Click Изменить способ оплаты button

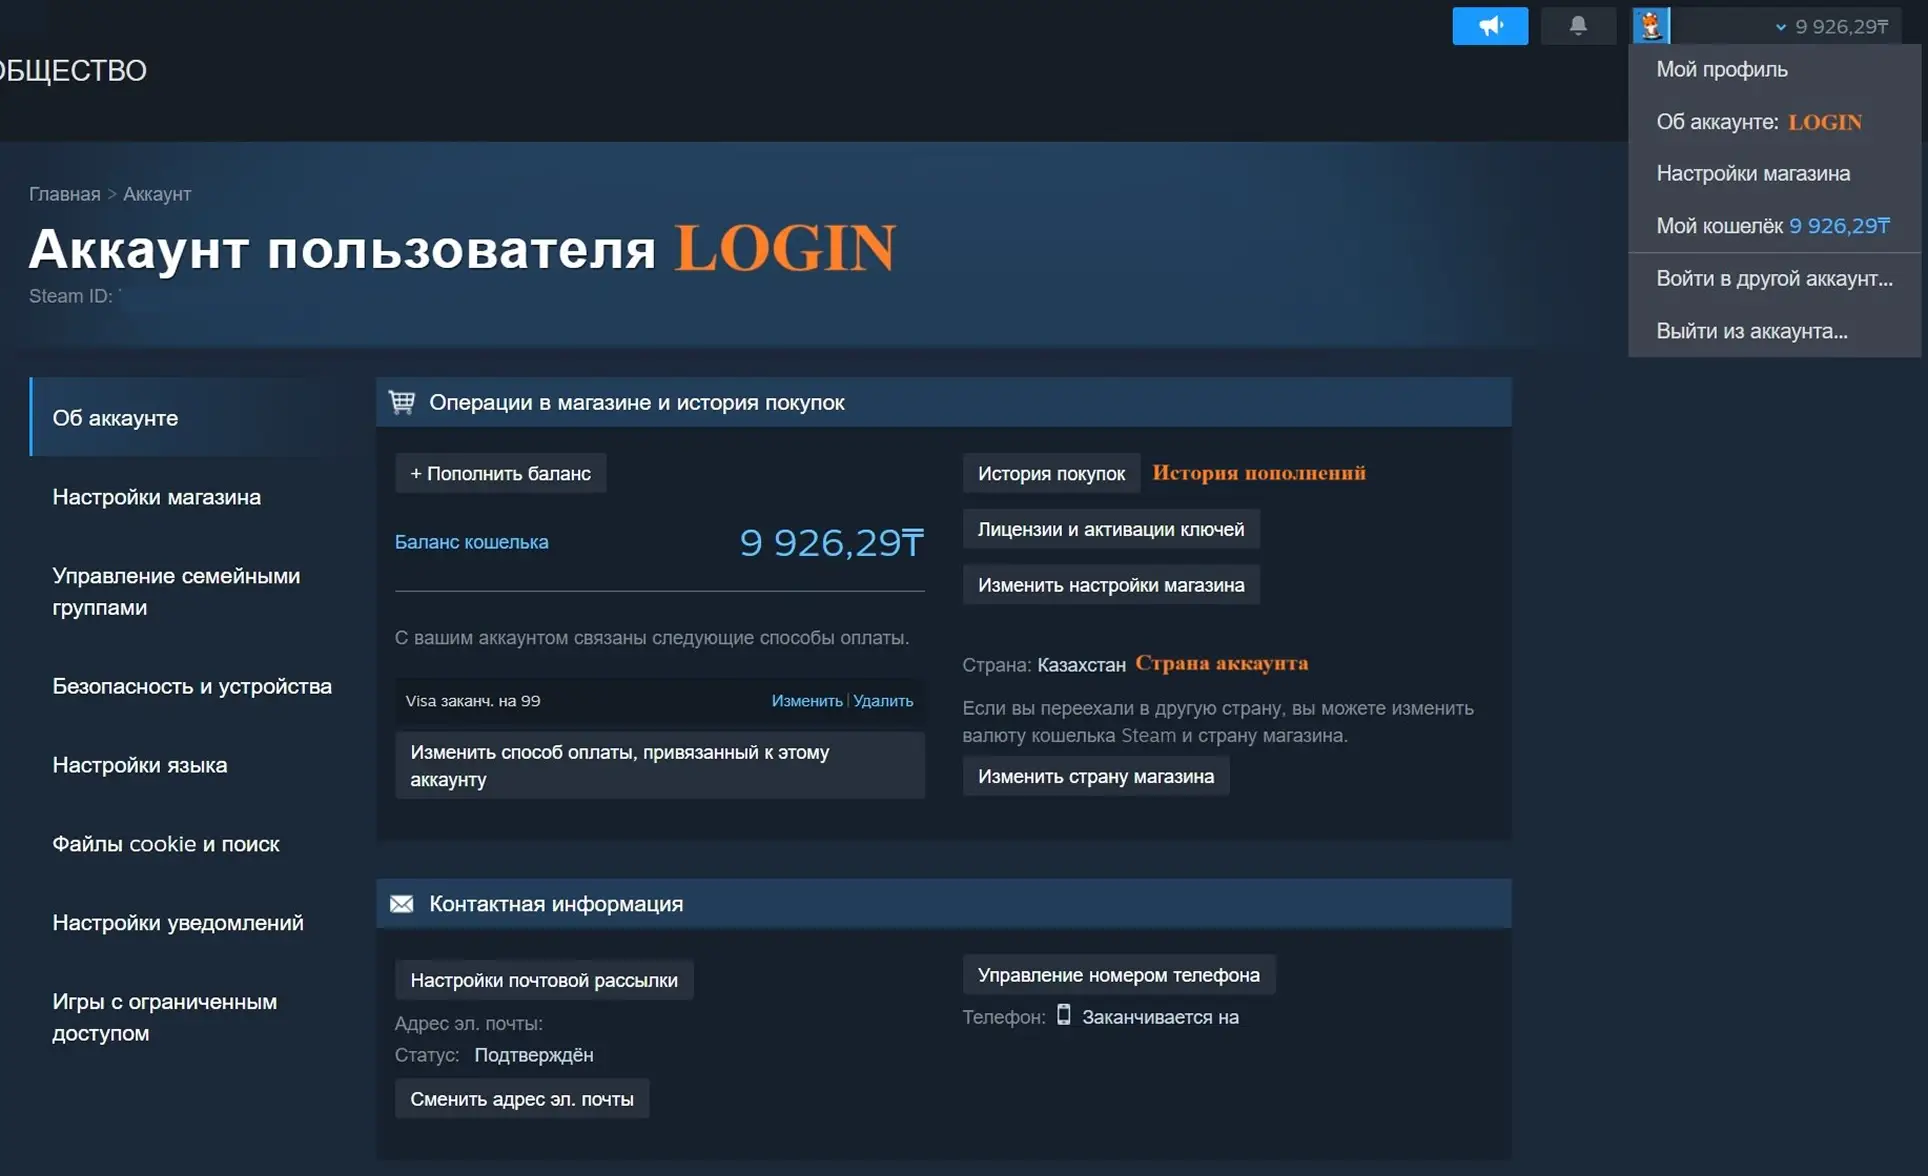(x=659, y=766)
